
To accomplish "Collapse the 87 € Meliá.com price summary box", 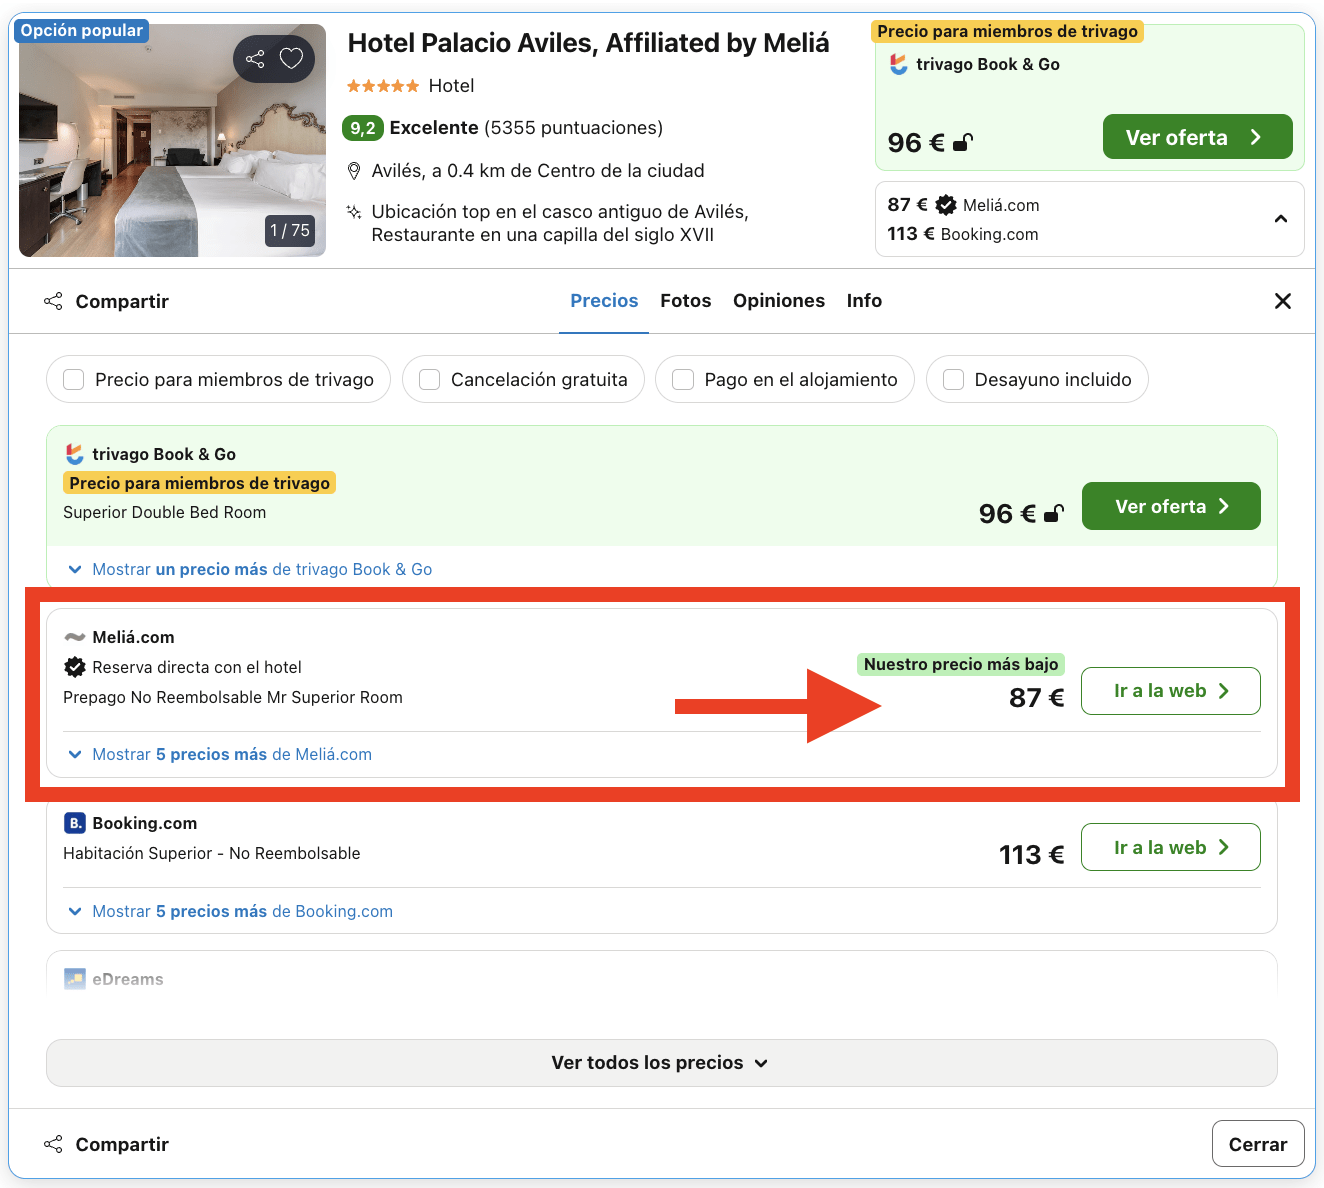I will click(1281, 217).
